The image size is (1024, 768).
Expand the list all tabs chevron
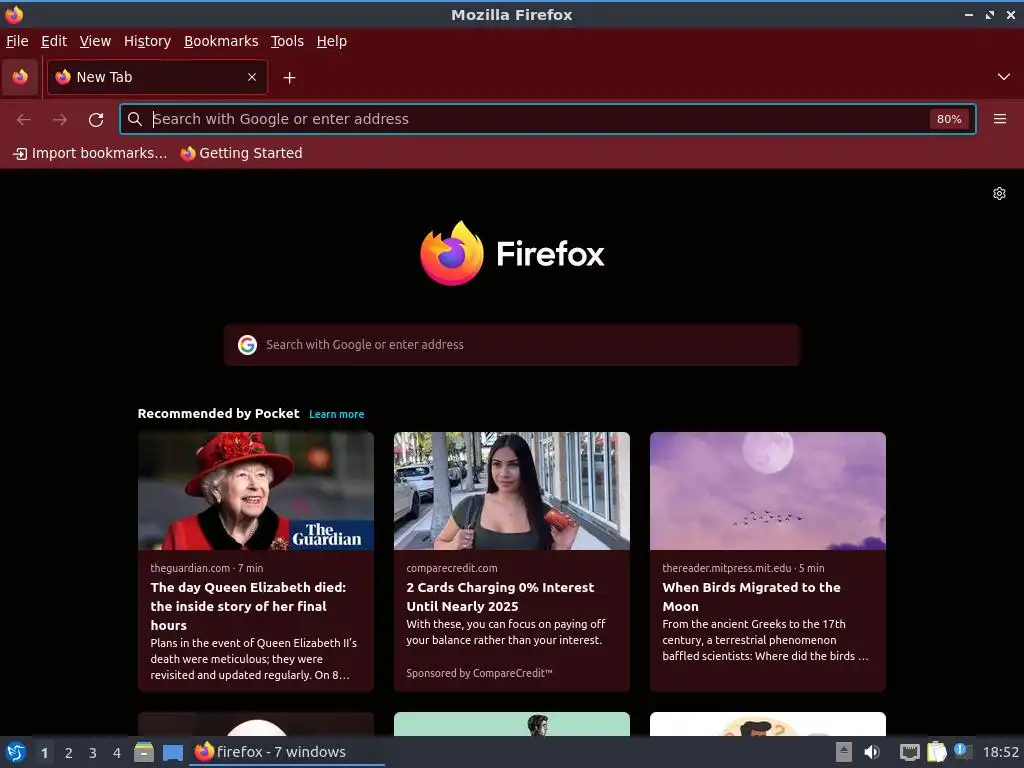pos(1004,77)
